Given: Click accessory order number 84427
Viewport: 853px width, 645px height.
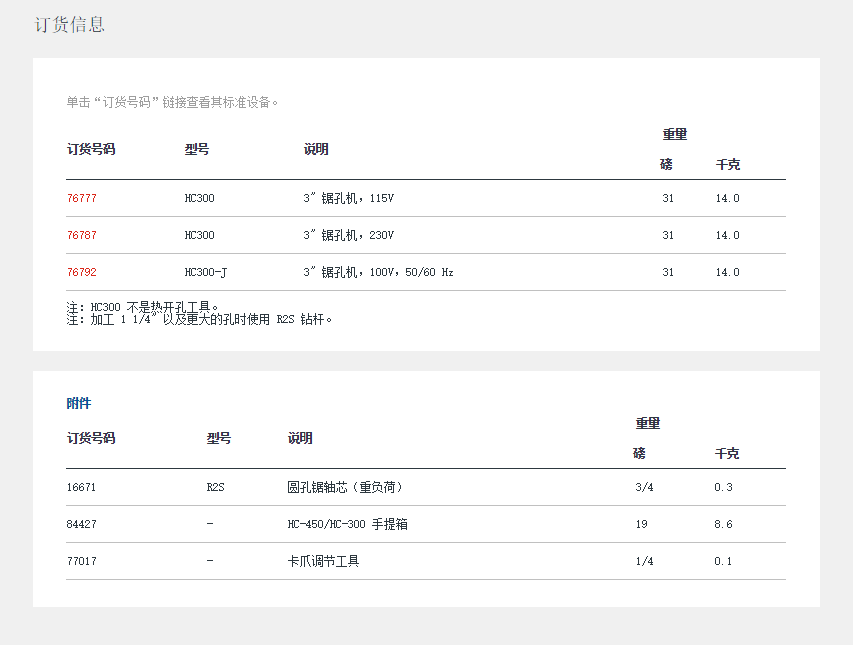Looking at the screenshot, I should tap(82, 525).
